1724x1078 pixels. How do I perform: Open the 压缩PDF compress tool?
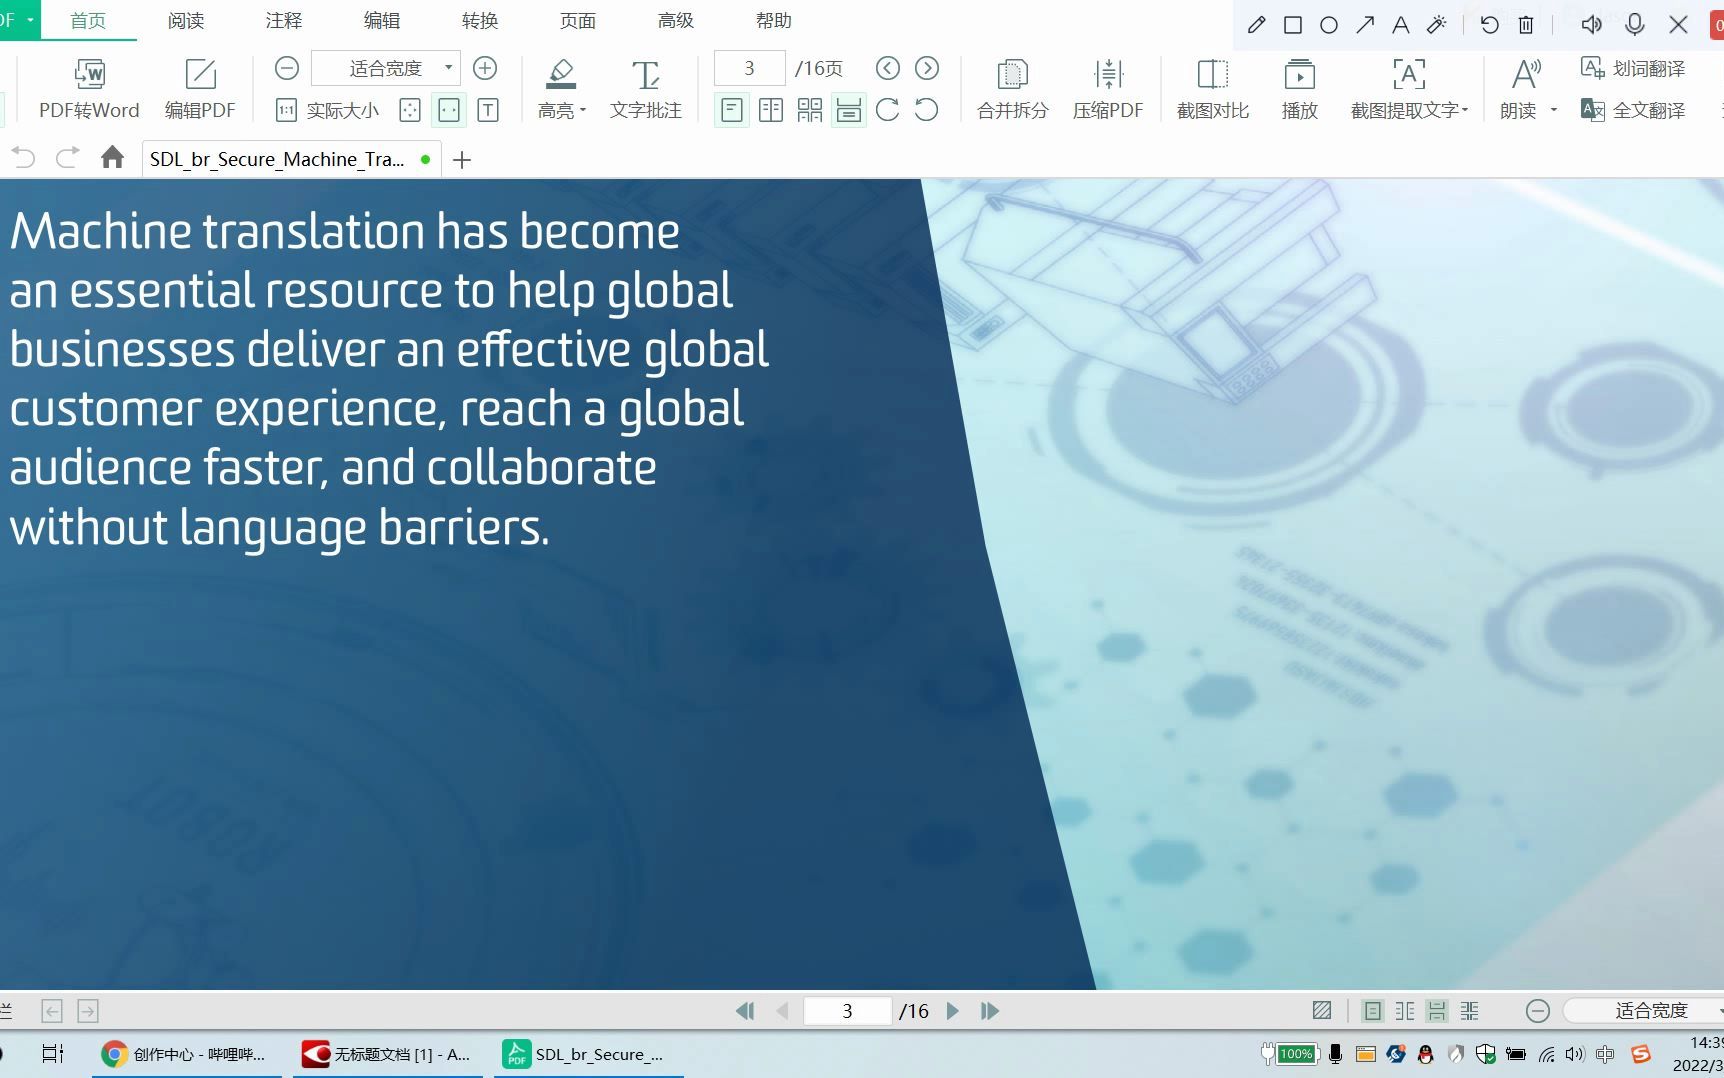[x=1108, y=89]
